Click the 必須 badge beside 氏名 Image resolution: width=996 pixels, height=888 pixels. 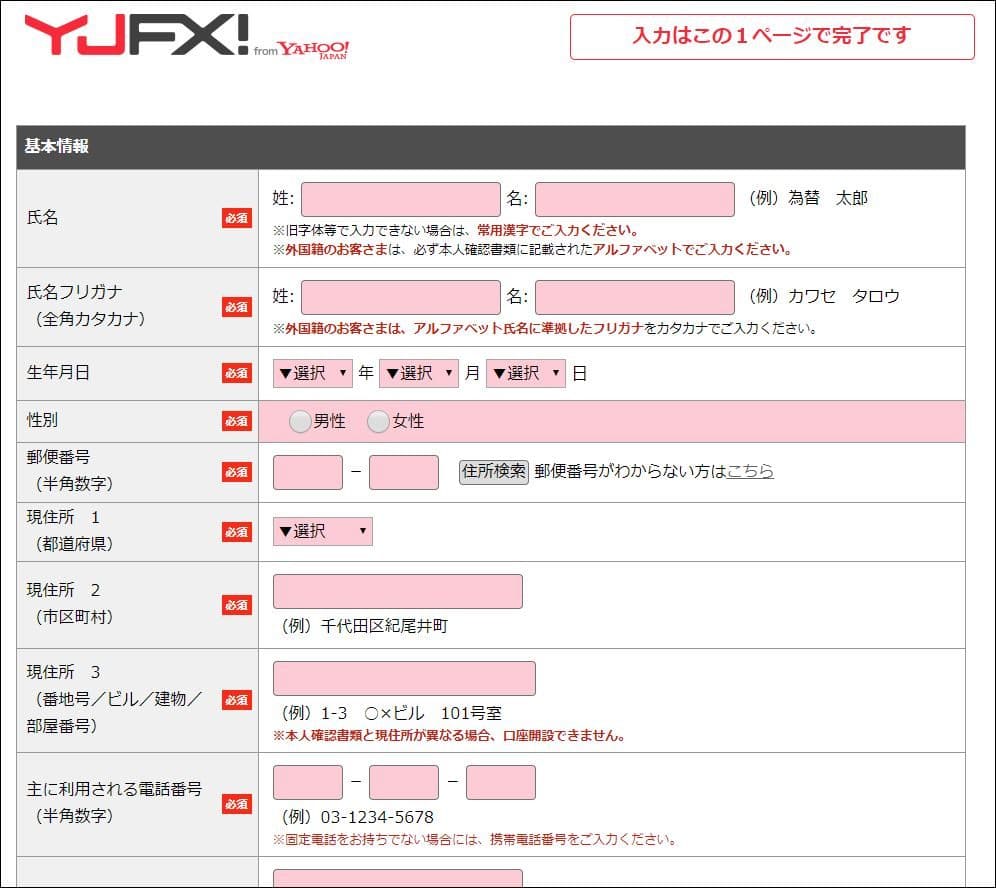[x=237, y=218]
